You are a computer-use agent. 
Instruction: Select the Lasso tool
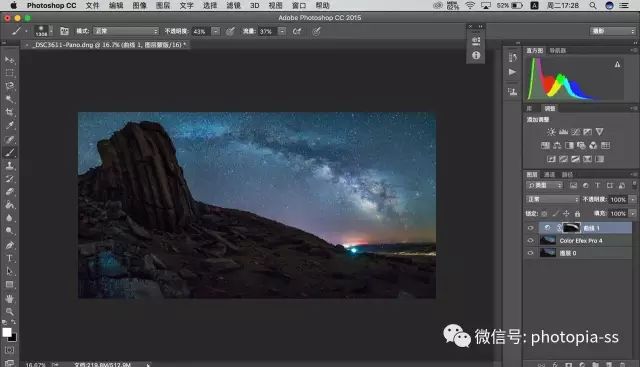(x=9, y=85)
